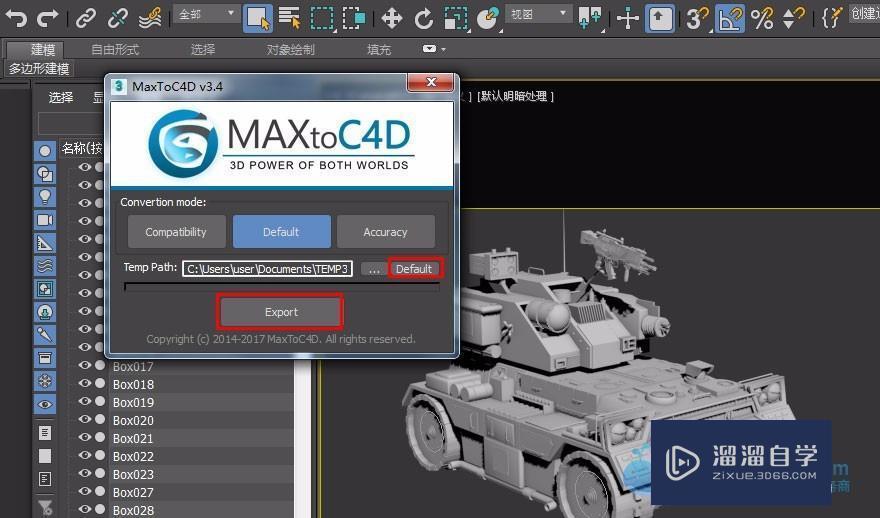Hide Box023 using its eye icon

85,473
